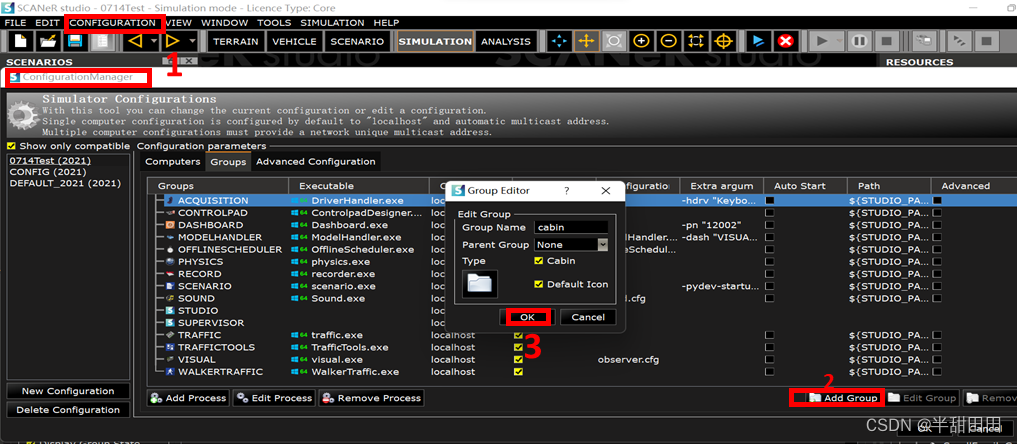Image resolution: width=1017 pixels, height=444 pixels.
Task: Click the zoom out minus icon
Action: 669,41
